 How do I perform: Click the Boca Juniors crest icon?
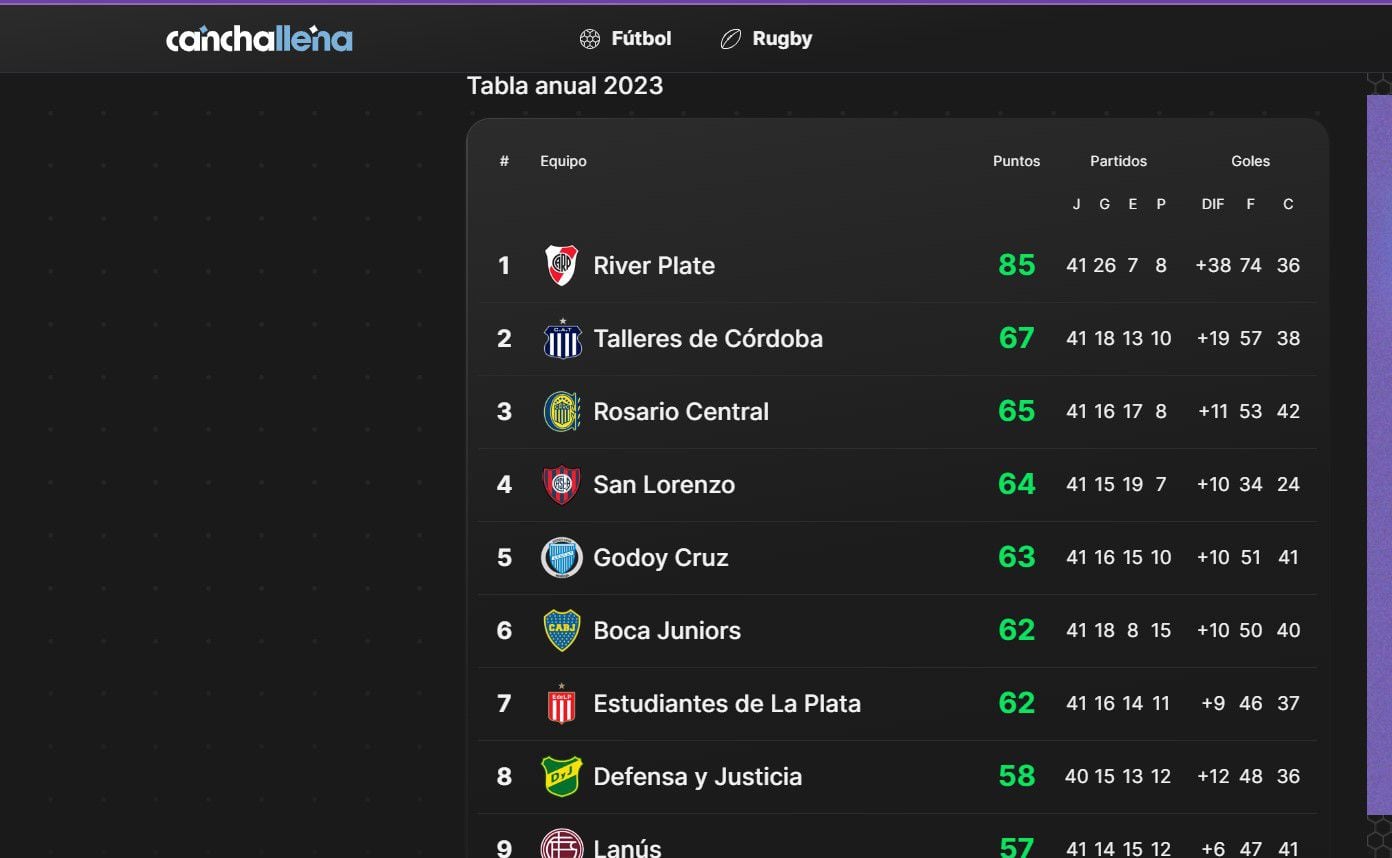click(x=562, y=631)
